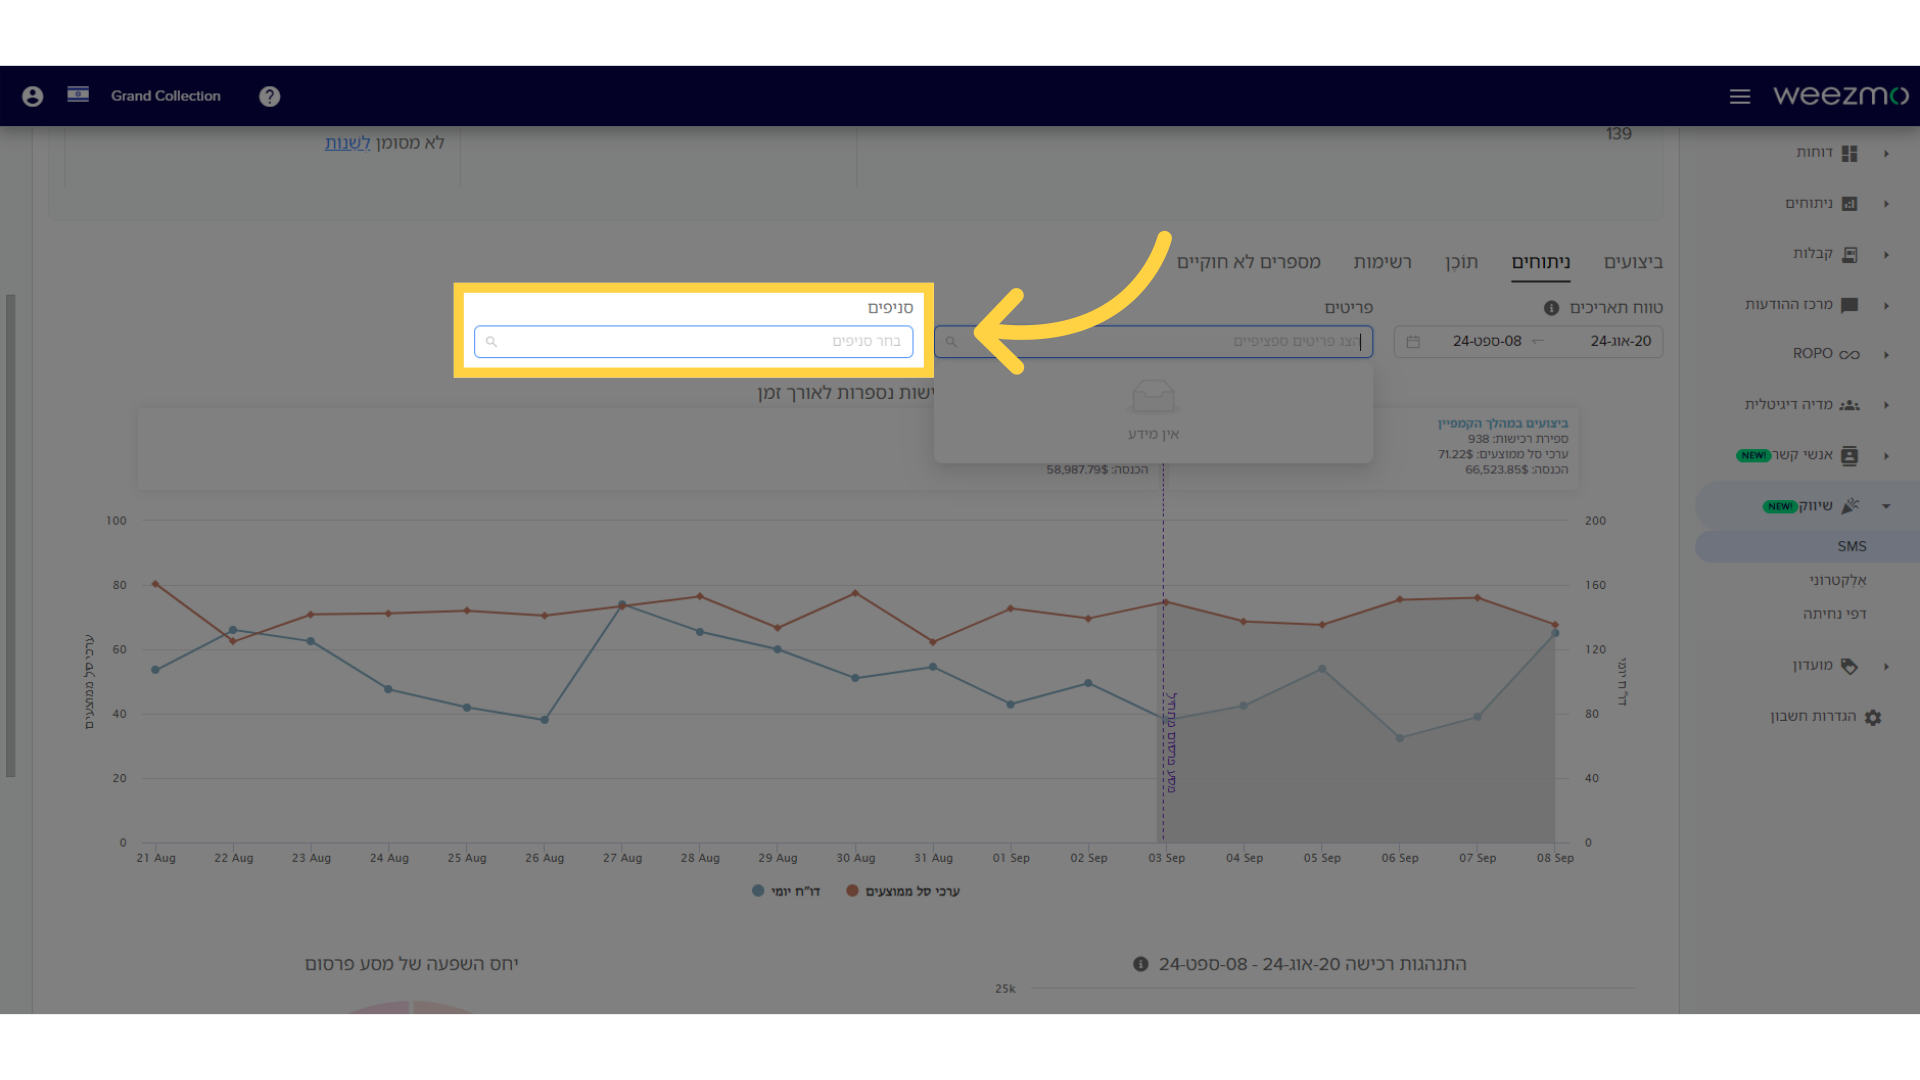Click the search icon in סניפים field
This screenshot has width=1920, height=1080.
pos(491,342)
